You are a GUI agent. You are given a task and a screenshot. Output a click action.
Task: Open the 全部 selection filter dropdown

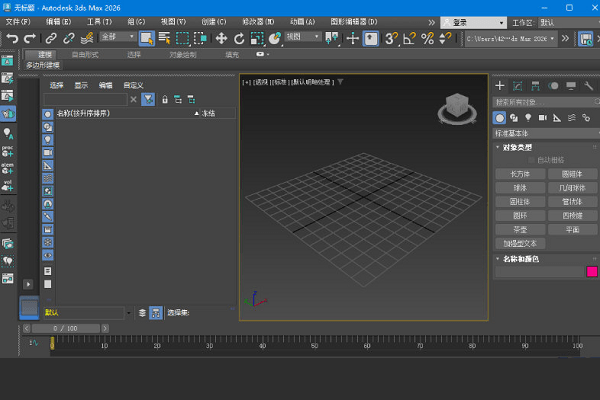116,38
